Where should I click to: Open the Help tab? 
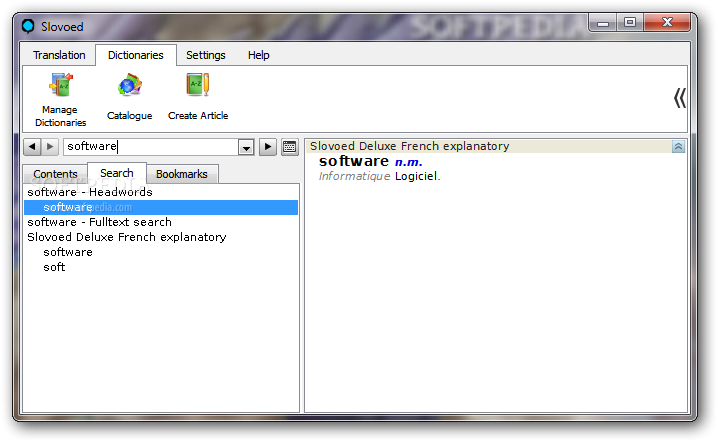[x=259, y=55]
